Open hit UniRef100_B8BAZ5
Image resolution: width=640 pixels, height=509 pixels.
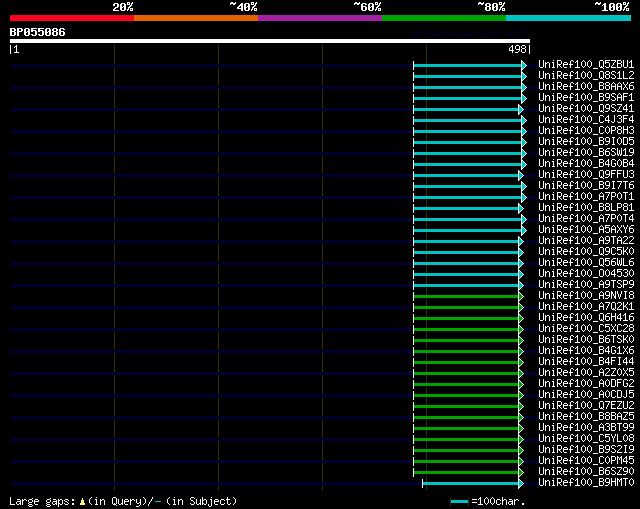586,417
